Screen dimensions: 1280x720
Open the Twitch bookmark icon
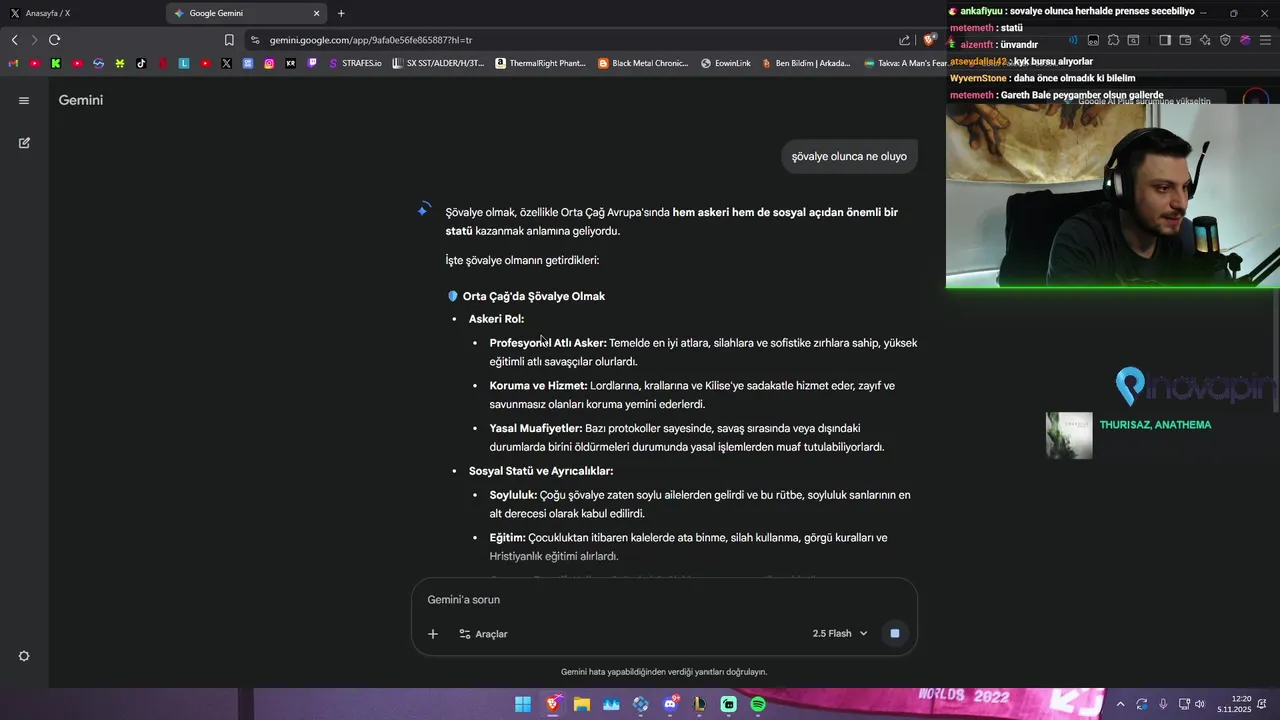point(312,63)
